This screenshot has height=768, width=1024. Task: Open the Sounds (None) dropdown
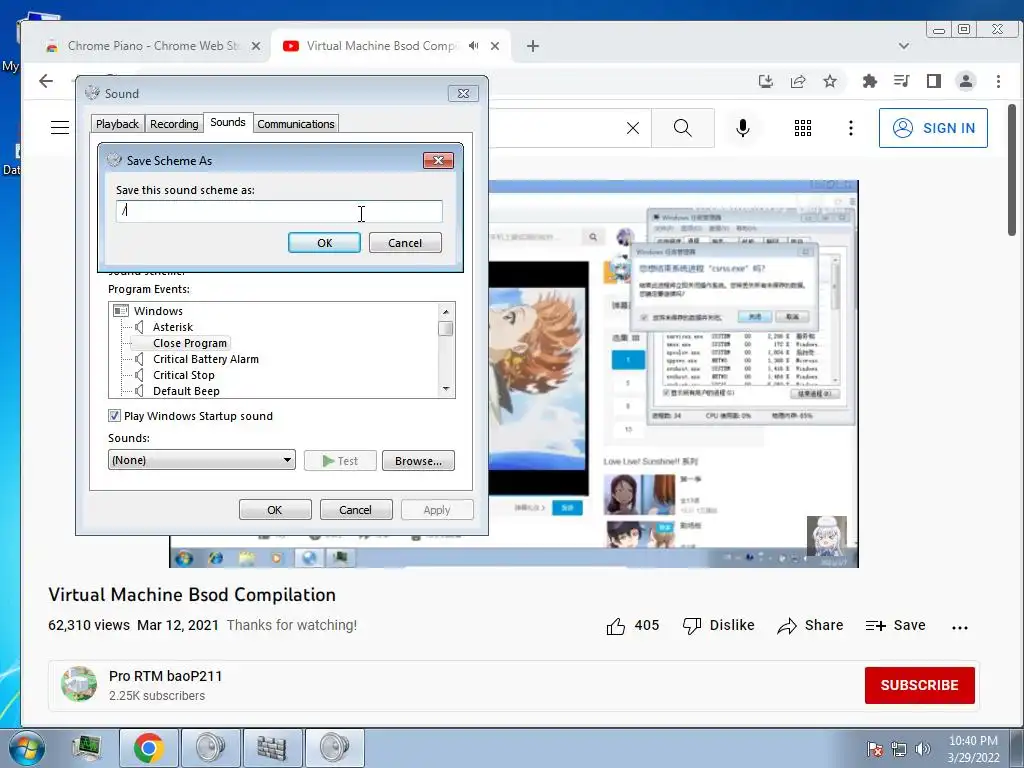(x=201, y=460)
